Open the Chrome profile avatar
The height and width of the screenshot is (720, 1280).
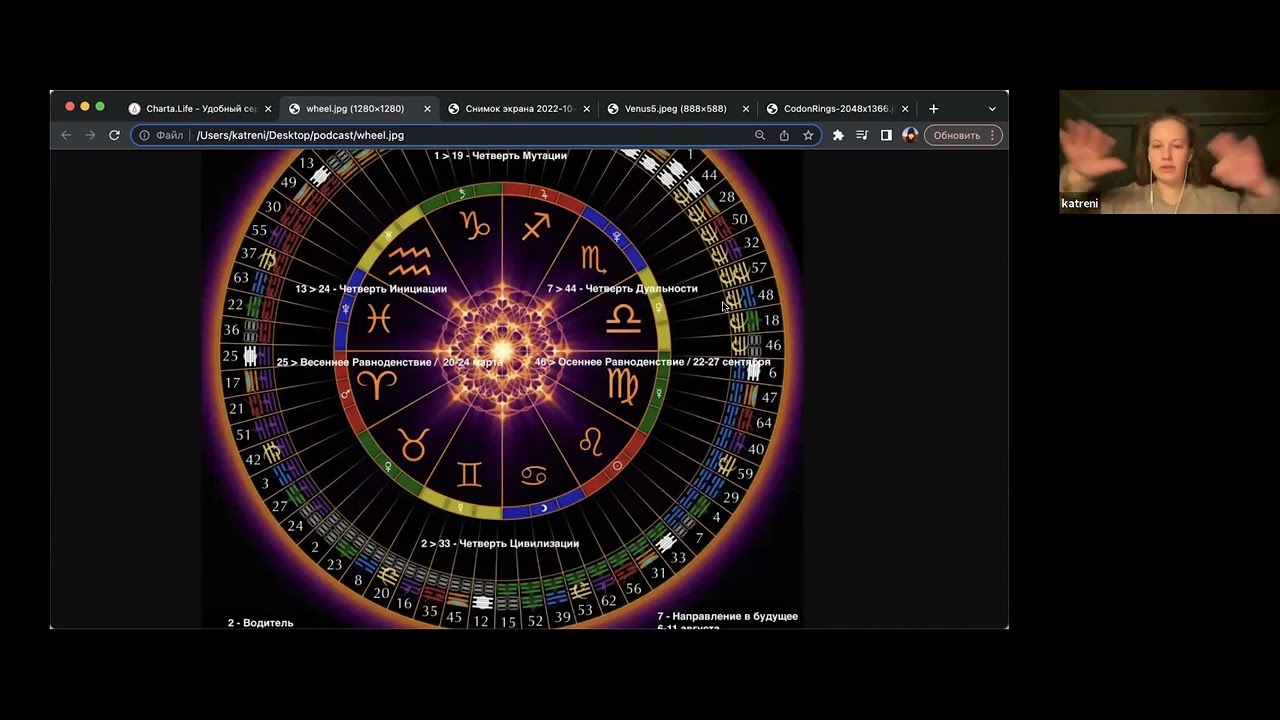tap(910, 135)
